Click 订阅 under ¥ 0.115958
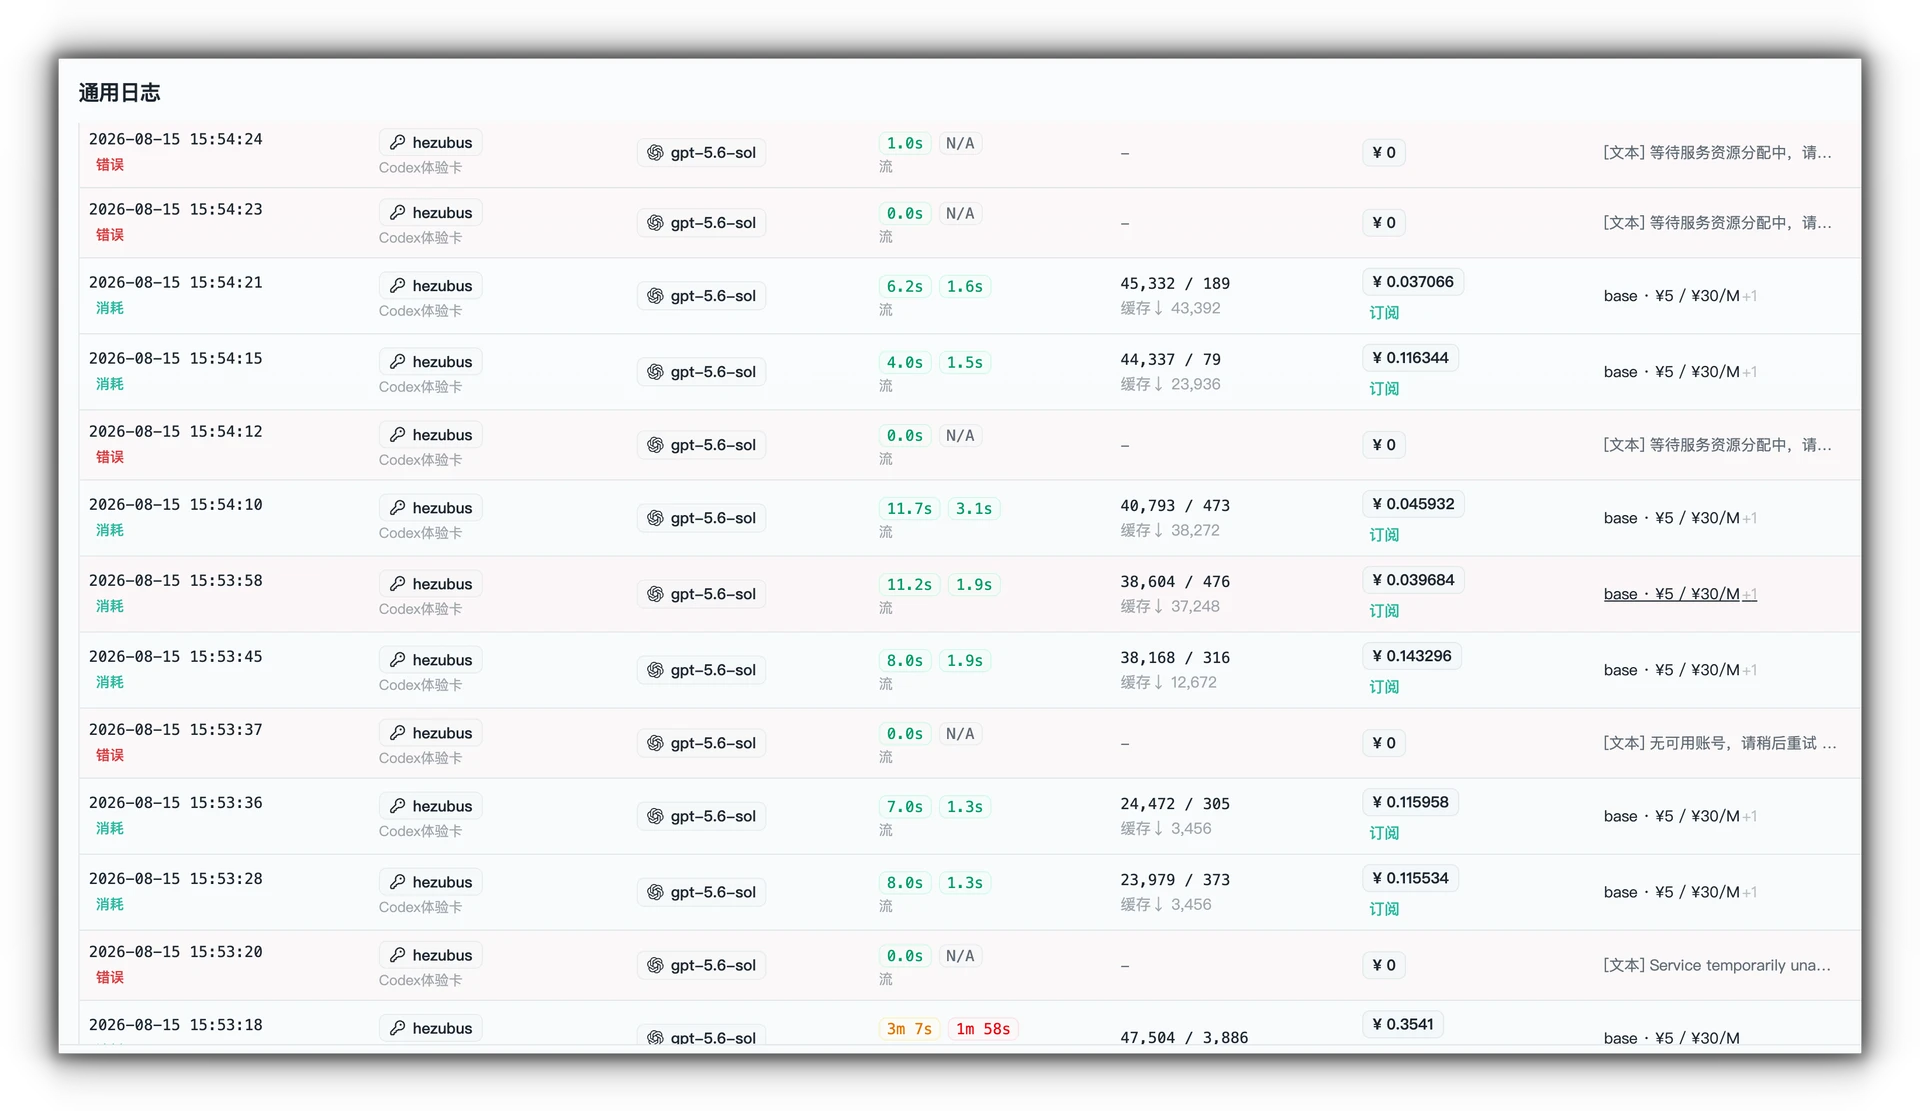The image size is (1920, 1112). pyautogui.click(x=1384, y=832)
